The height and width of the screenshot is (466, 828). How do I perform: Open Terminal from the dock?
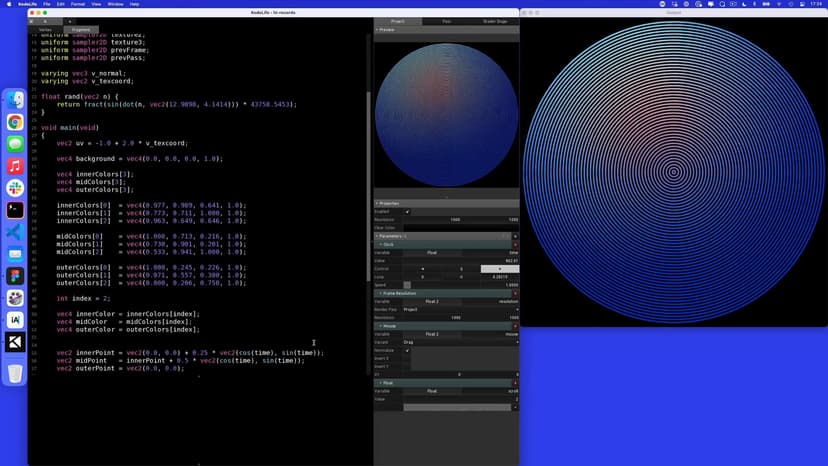[x=15, y=210]
